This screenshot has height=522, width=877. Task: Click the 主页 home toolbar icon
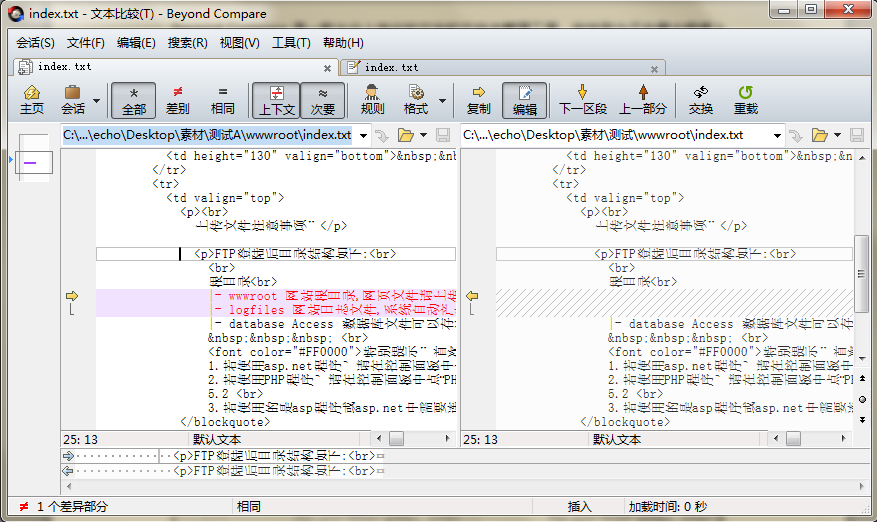[x=32, y=99]
